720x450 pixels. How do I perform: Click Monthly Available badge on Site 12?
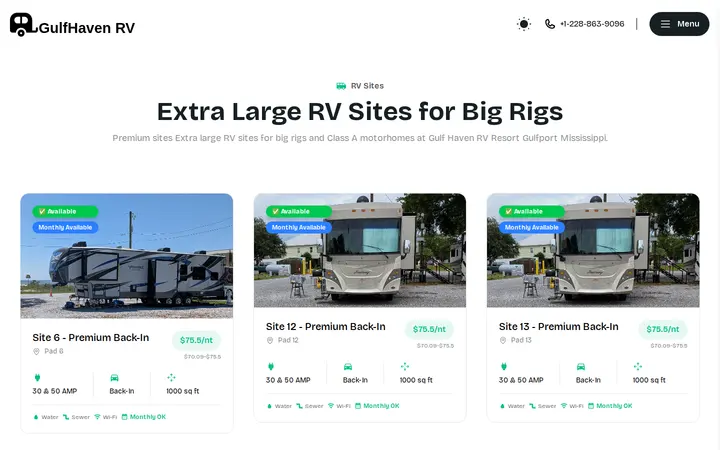pyautogui.click(x=298, y=227)
